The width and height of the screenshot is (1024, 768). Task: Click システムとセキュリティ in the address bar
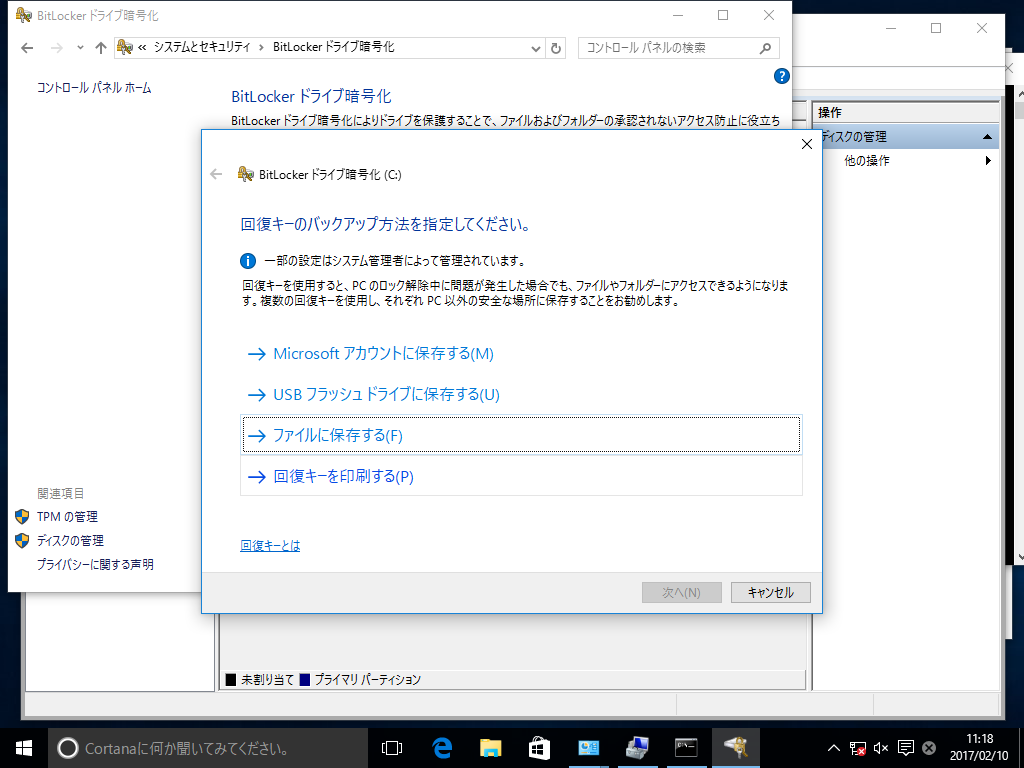(202, 47)
